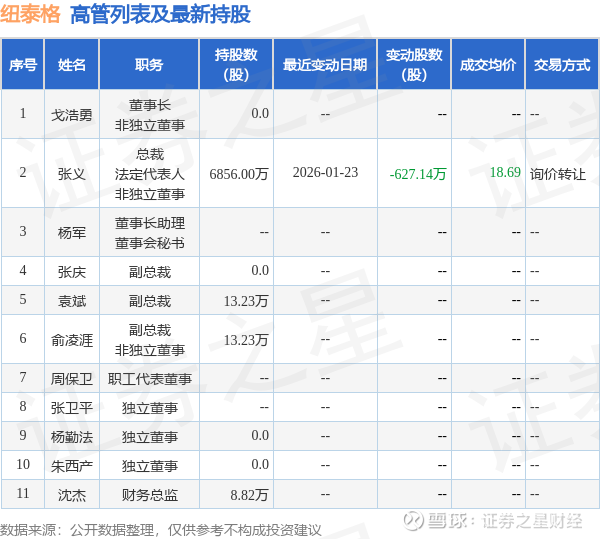Click 袁斌's 副总裁 position cell

click(x=150, y=301)
